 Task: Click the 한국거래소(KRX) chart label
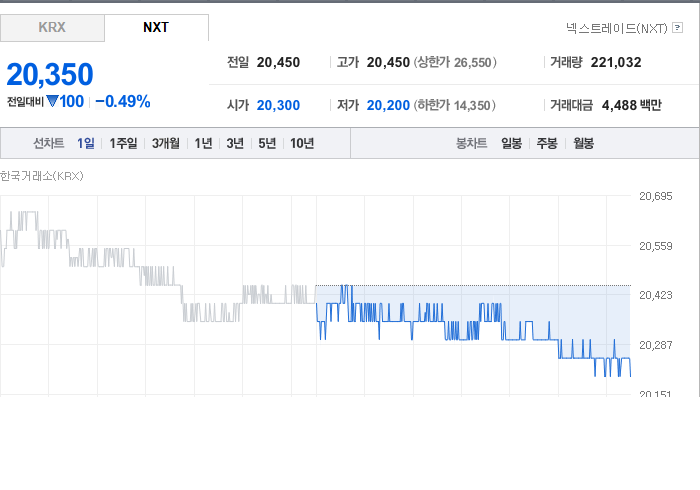point(42,176)
